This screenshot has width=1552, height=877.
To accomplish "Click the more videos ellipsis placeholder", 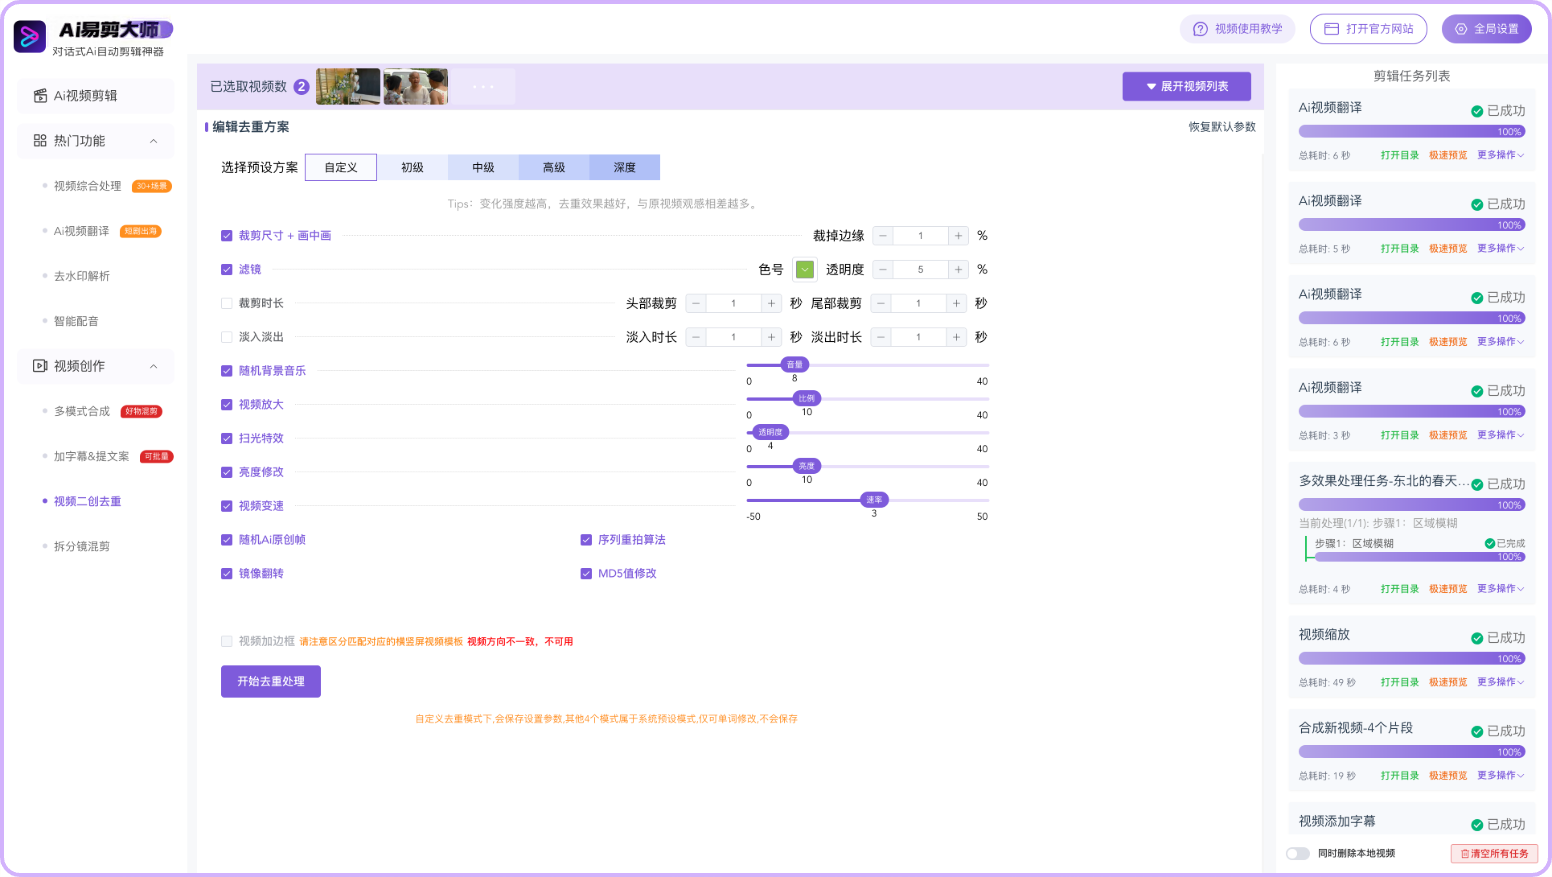I will point(483,87).
